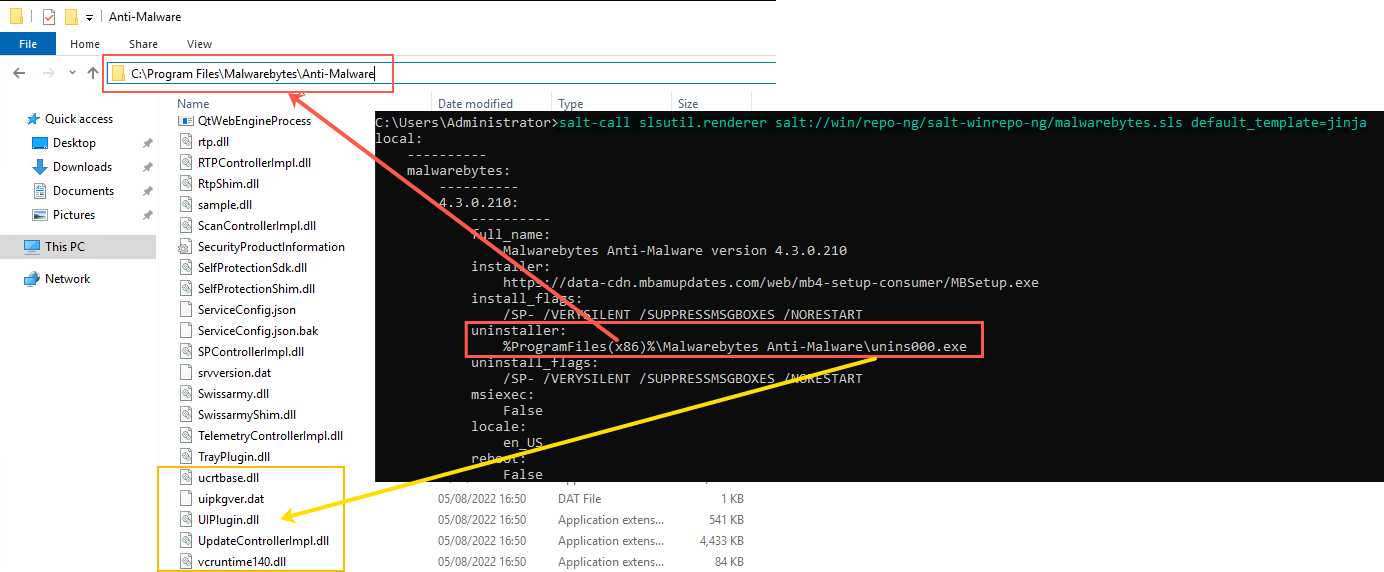Go forward with the forward arrow

click(48, 73)
